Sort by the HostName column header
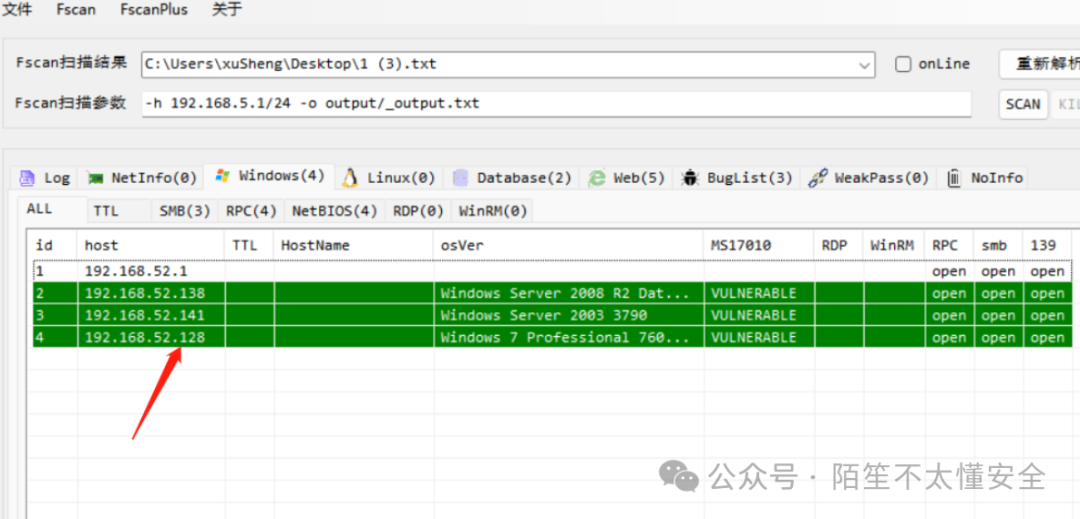 pos(354,245)
